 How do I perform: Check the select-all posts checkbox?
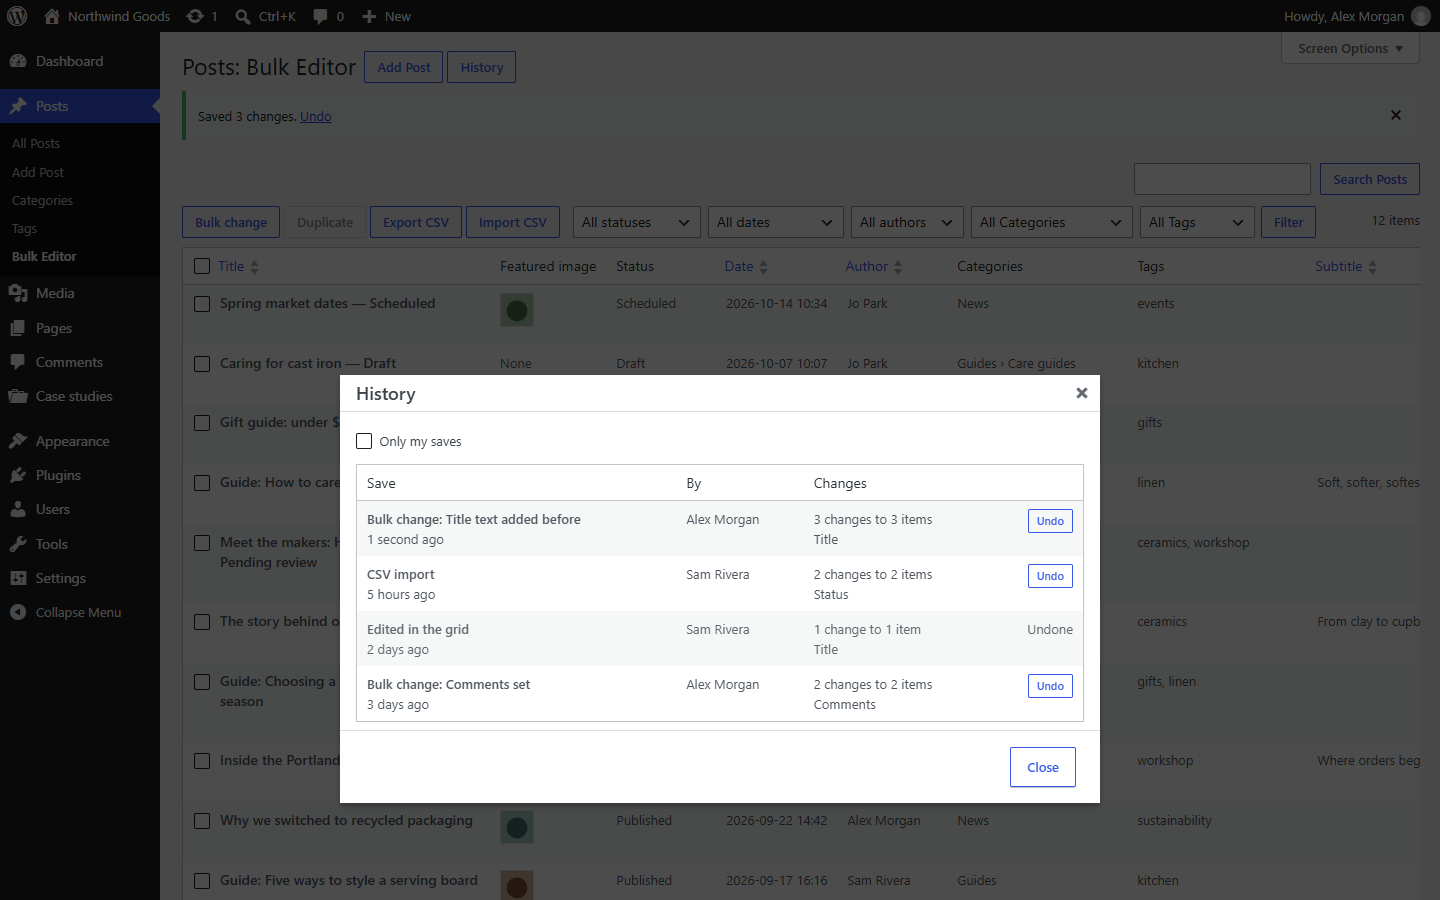[202, 266]
